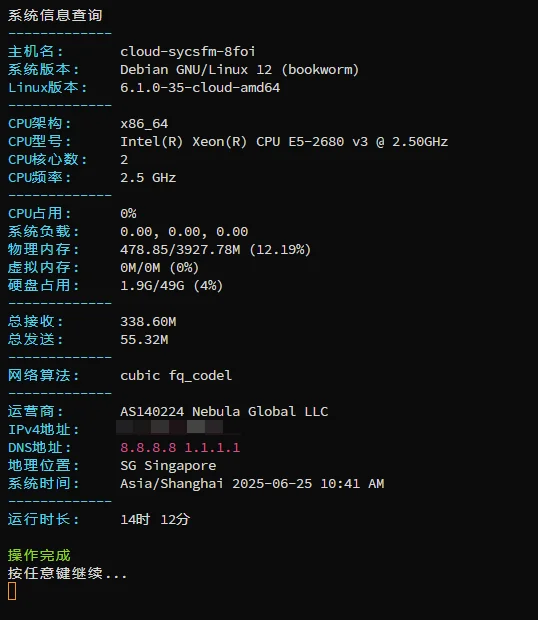Click the Intel Xeon E5-2680 CPU model text

[284, 142]
